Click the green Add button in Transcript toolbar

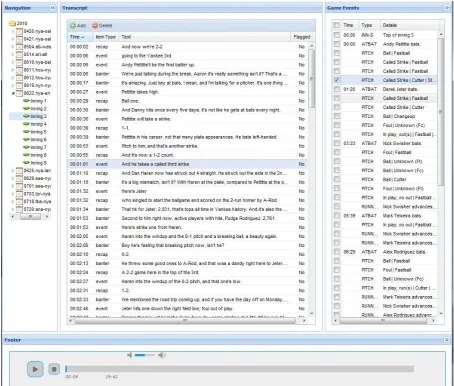coord(78,25)
